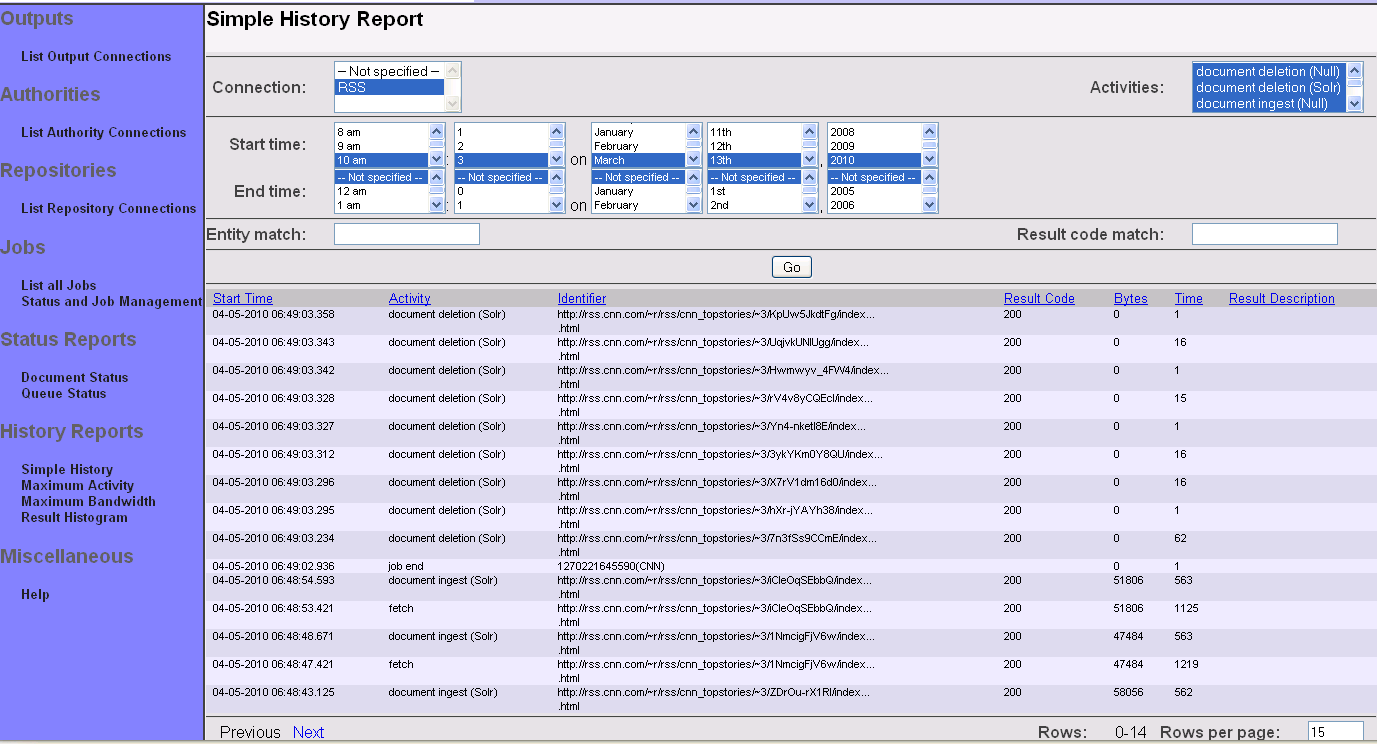
Task: Select 9 am in Start time hour list
Action: pyautogui.click(x=380, y=146)
